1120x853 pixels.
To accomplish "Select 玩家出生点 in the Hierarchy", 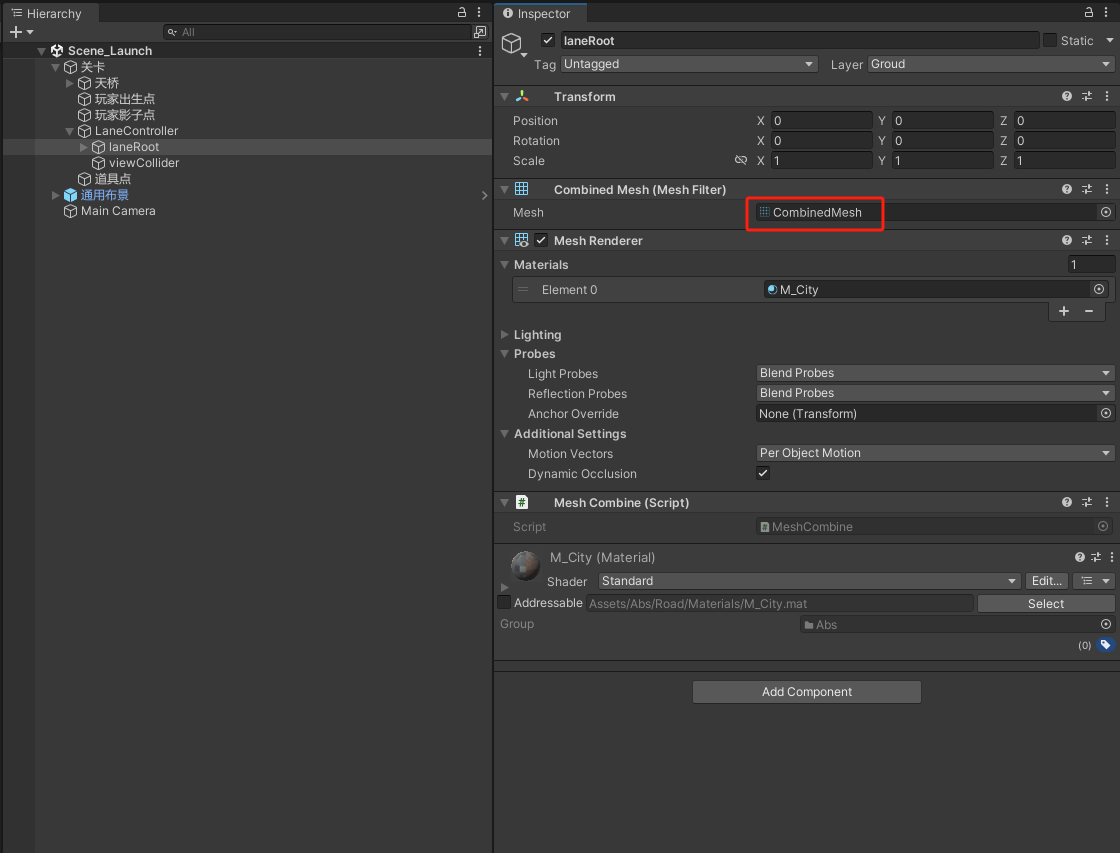I will (124, 99).
